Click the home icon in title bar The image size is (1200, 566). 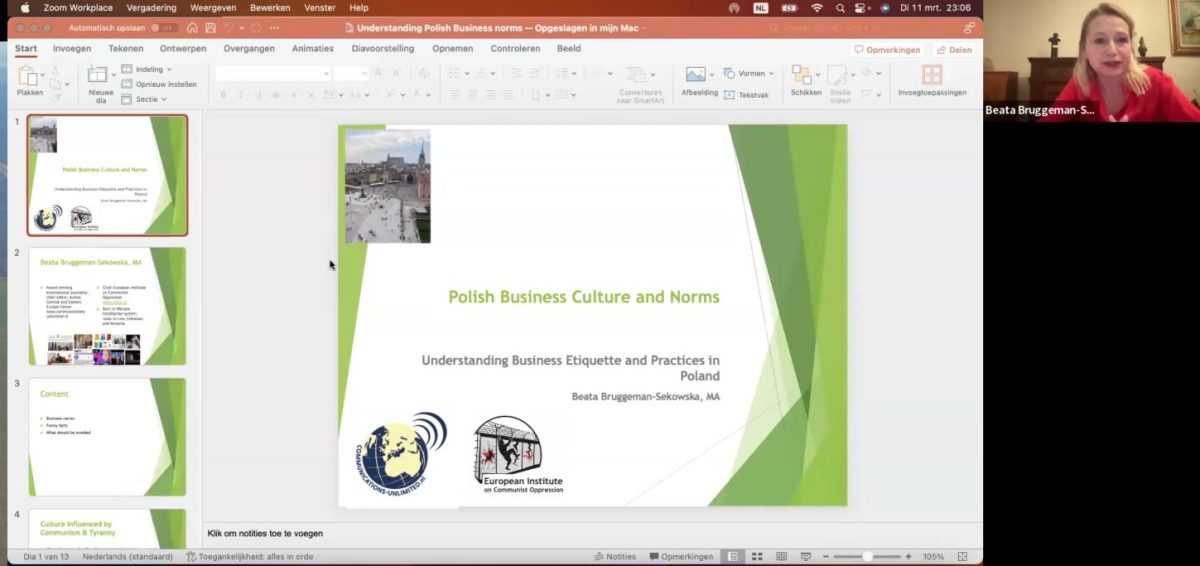(192, 28)
